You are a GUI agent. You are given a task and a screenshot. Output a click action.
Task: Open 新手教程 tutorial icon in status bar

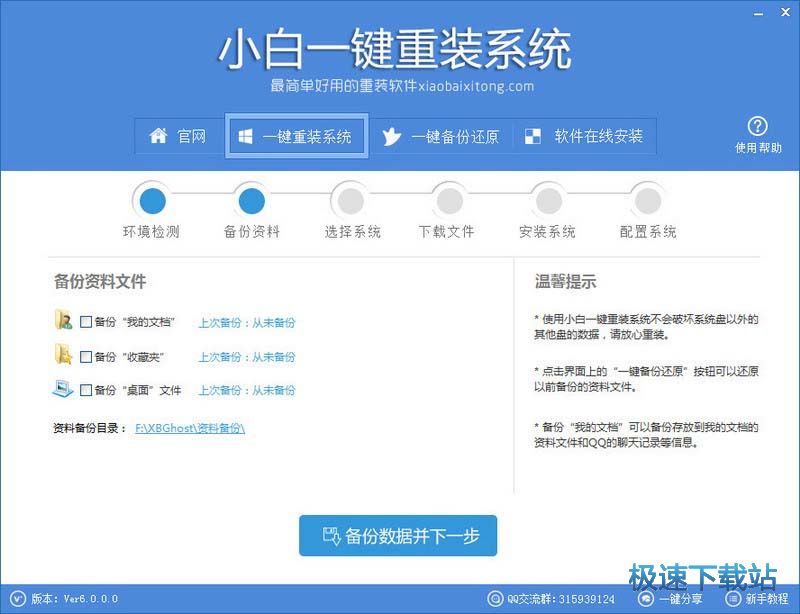coord(732,599)
